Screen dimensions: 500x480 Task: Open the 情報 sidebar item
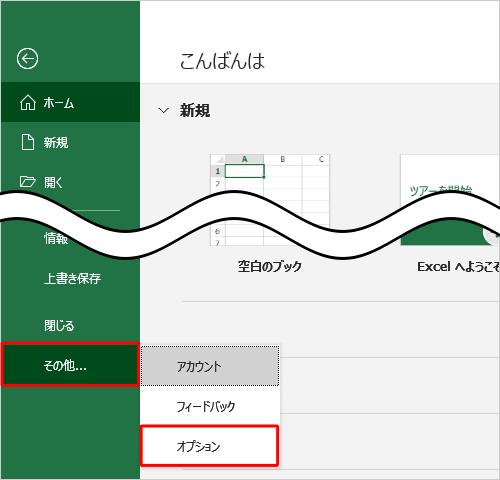[56, 238]
